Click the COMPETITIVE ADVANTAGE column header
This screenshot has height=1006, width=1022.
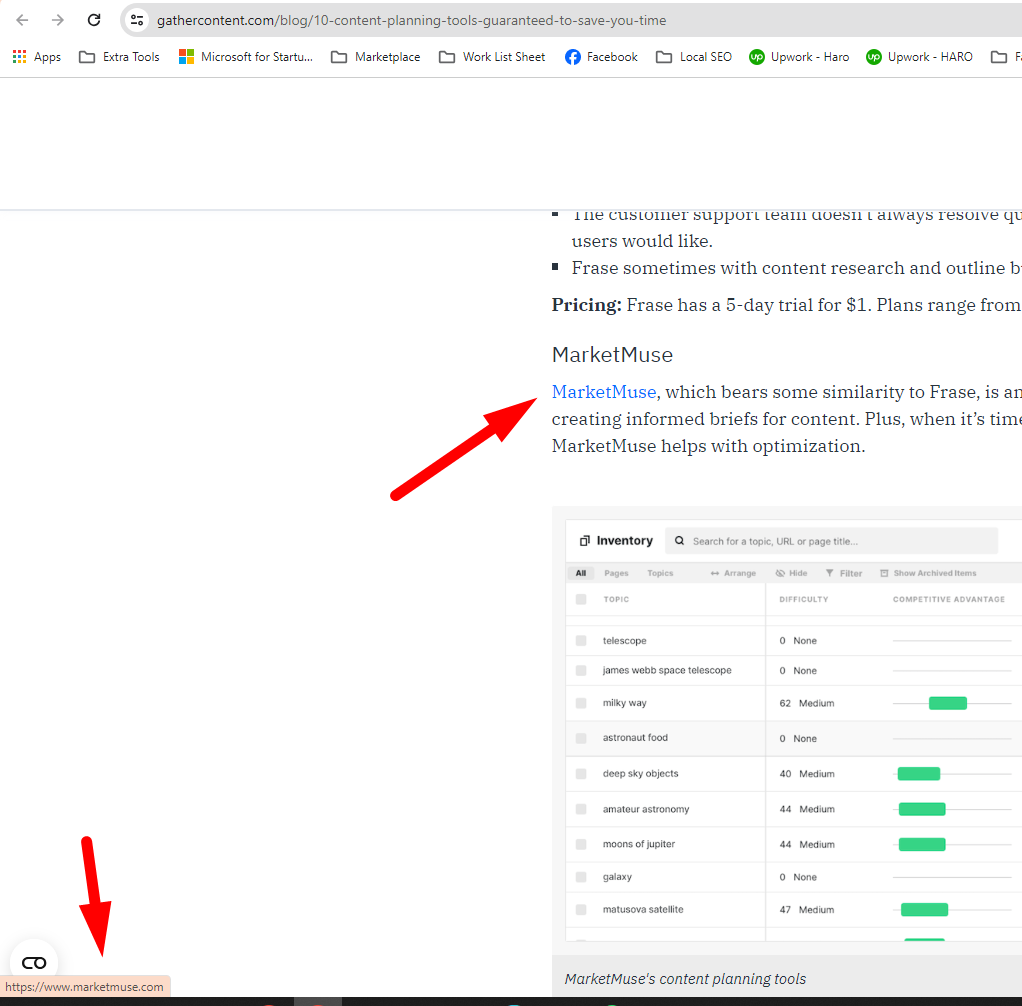[x=948, y=599]
